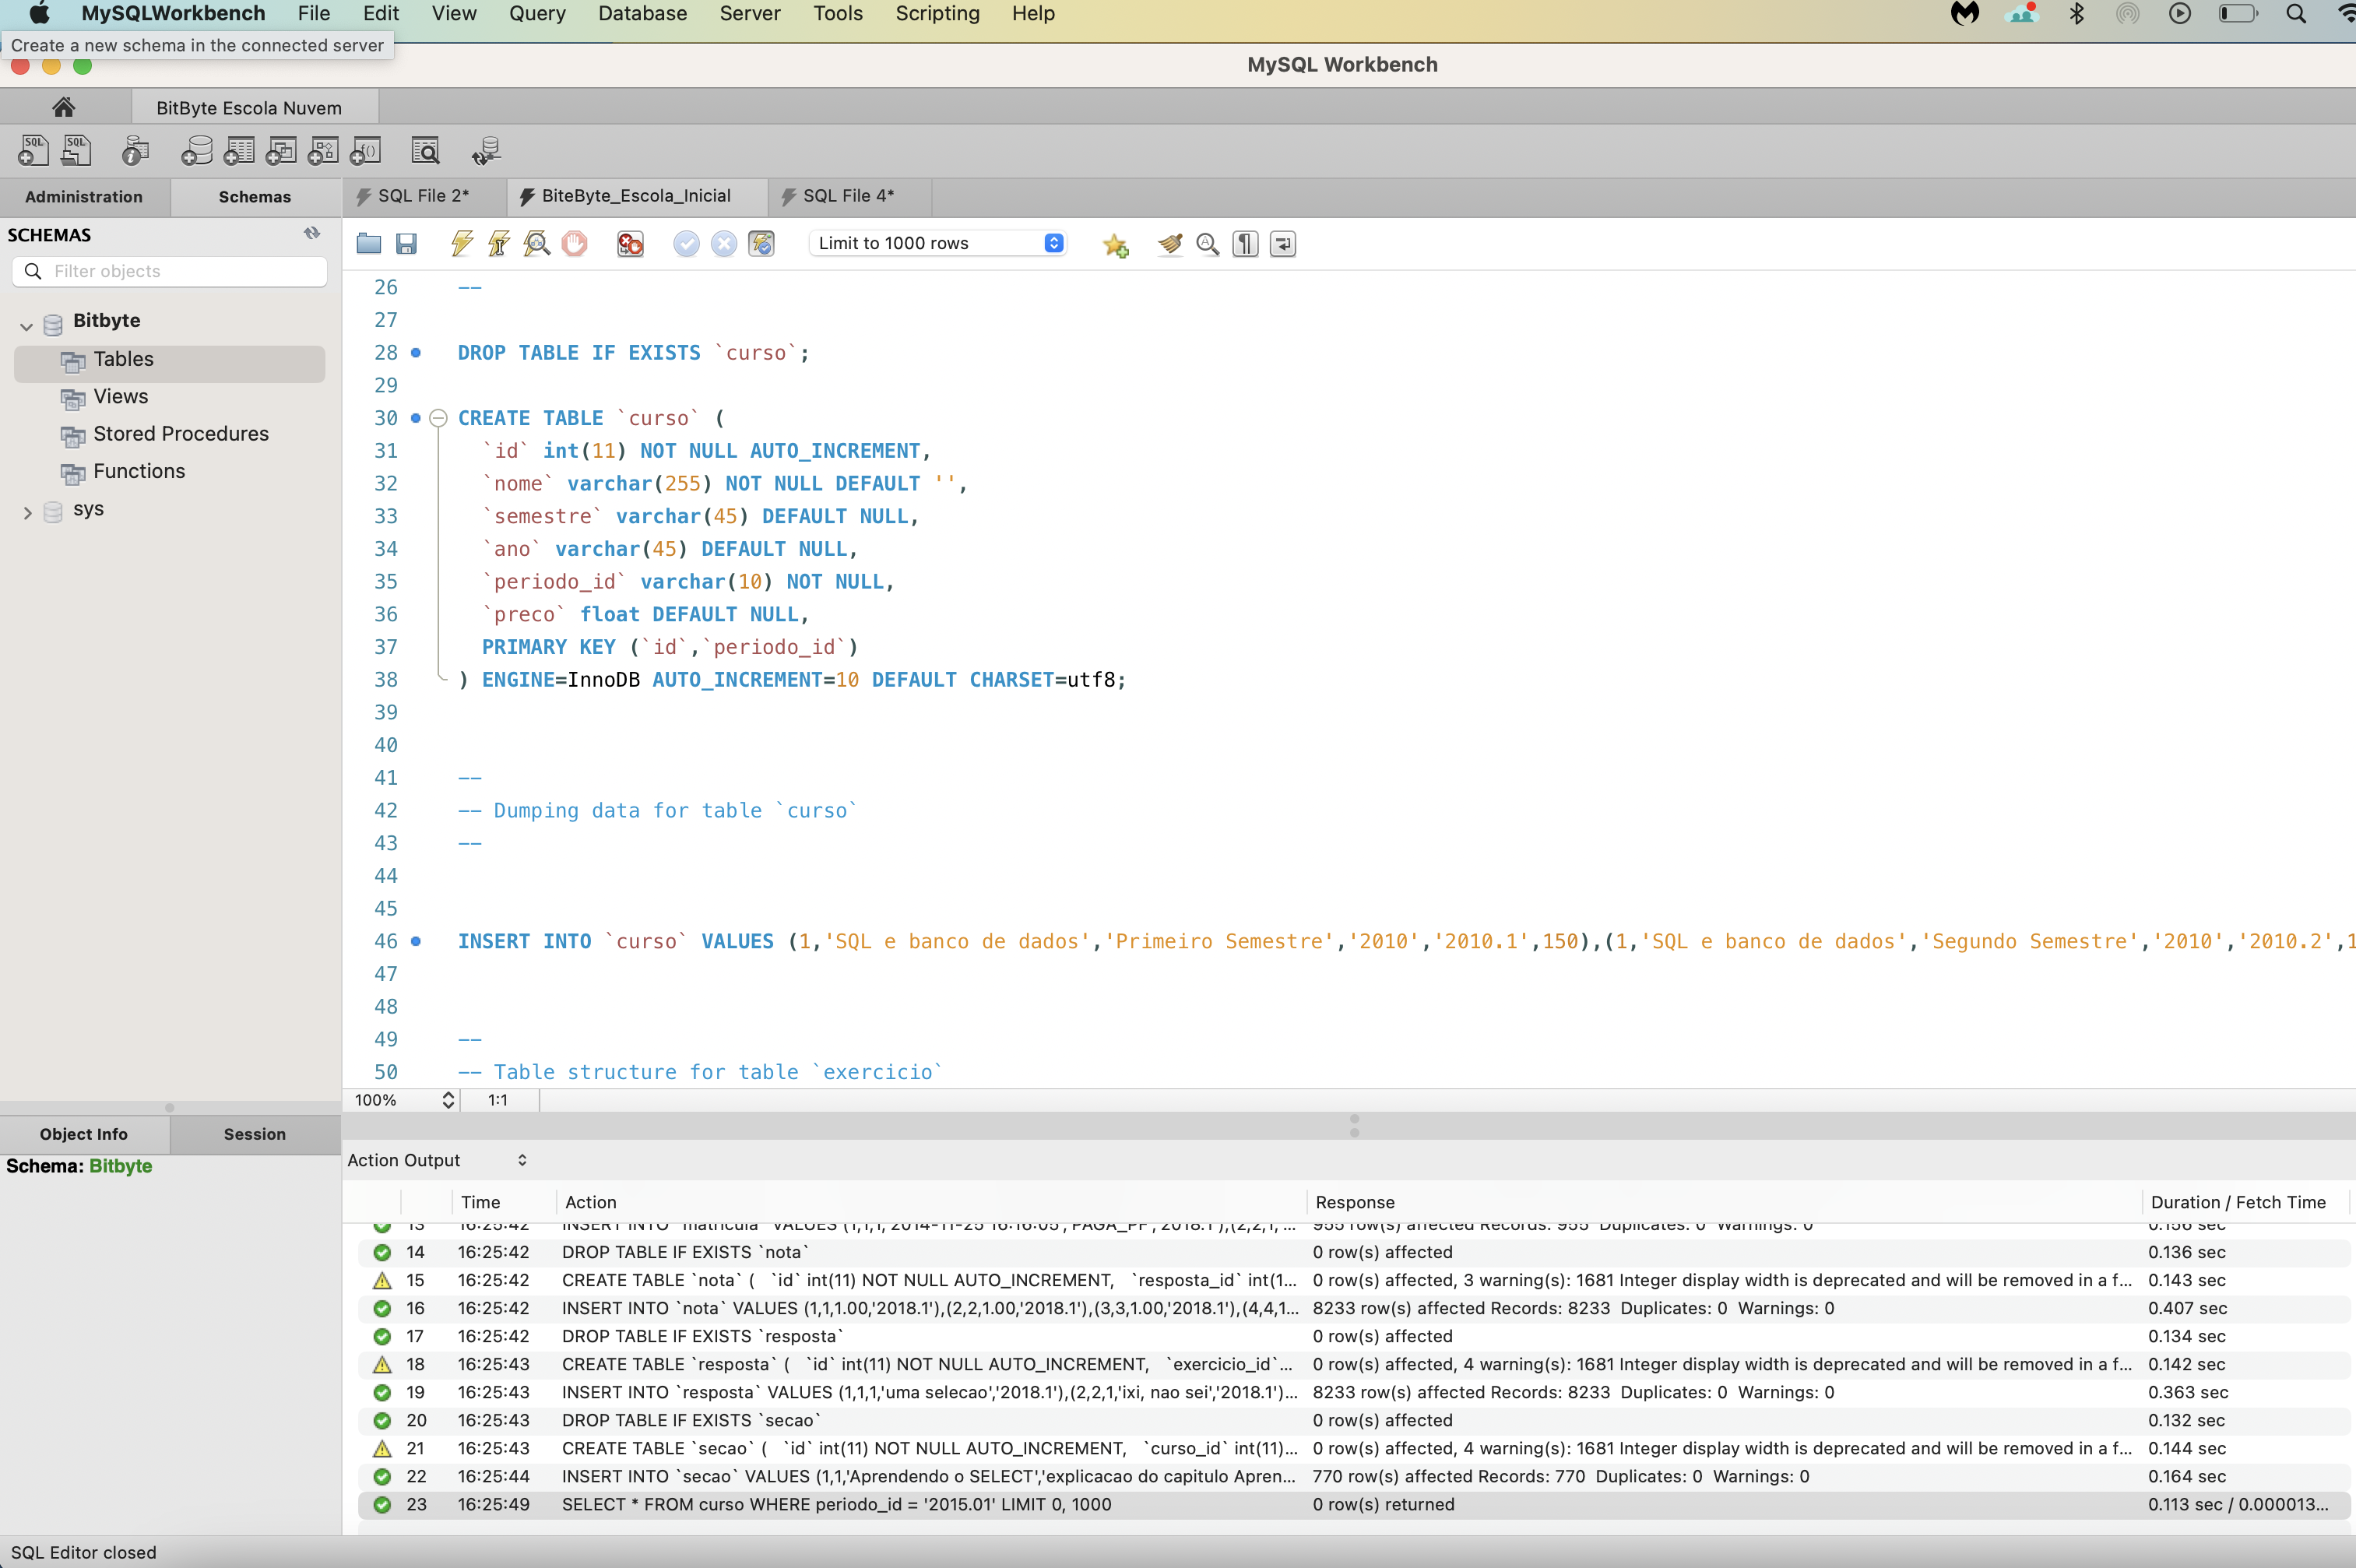Rollback the transaction (X icon)
2356x1568 pixels.
[x=724, y=244]
